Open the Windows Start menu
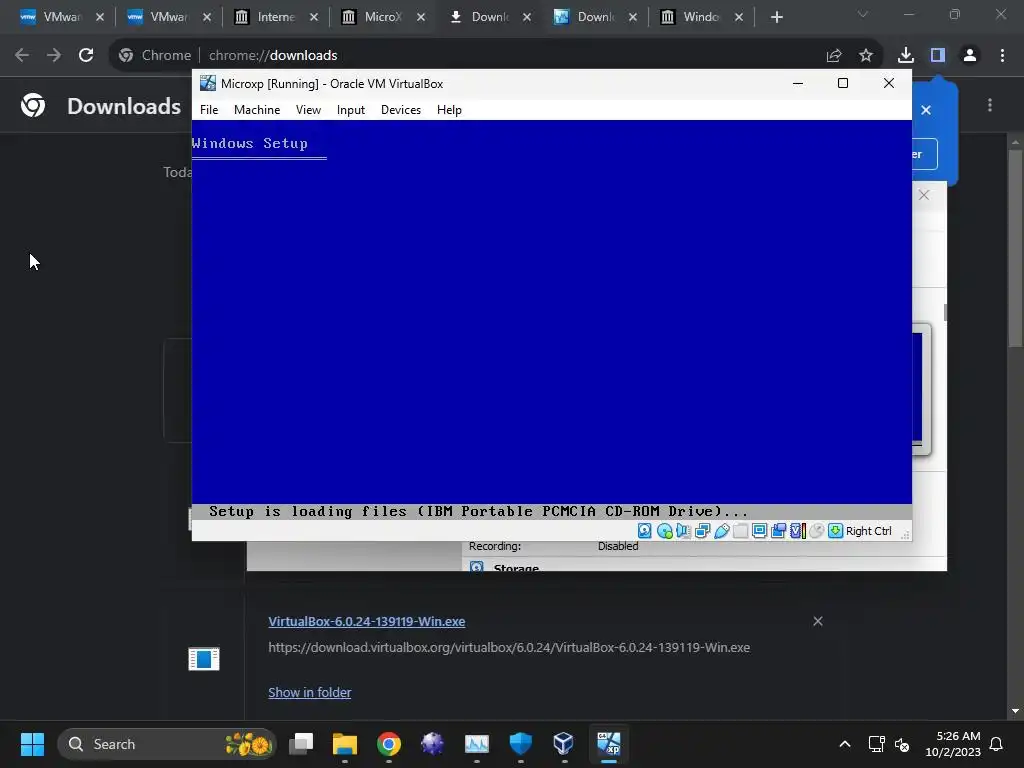The height and width of the screenshot is (768, 1024). point(32,744)
